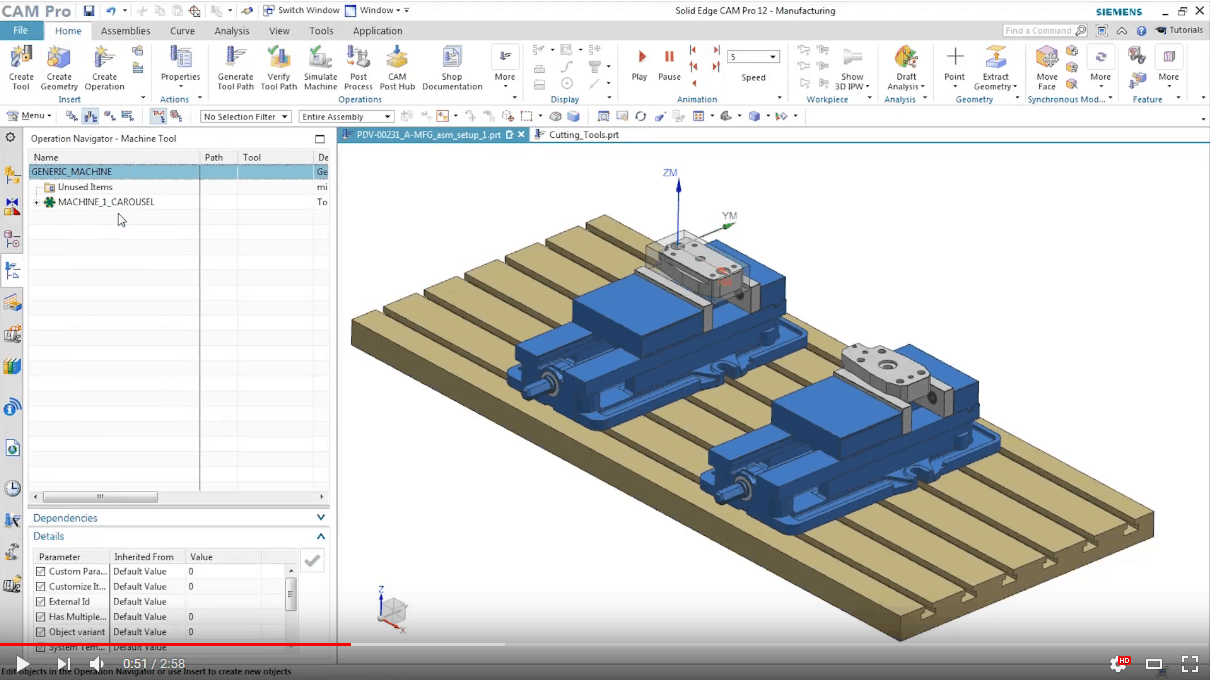This screenshot has height=680, width=1210.
Task: Open the Analysis ribbon tab
Action: [232, 31]
